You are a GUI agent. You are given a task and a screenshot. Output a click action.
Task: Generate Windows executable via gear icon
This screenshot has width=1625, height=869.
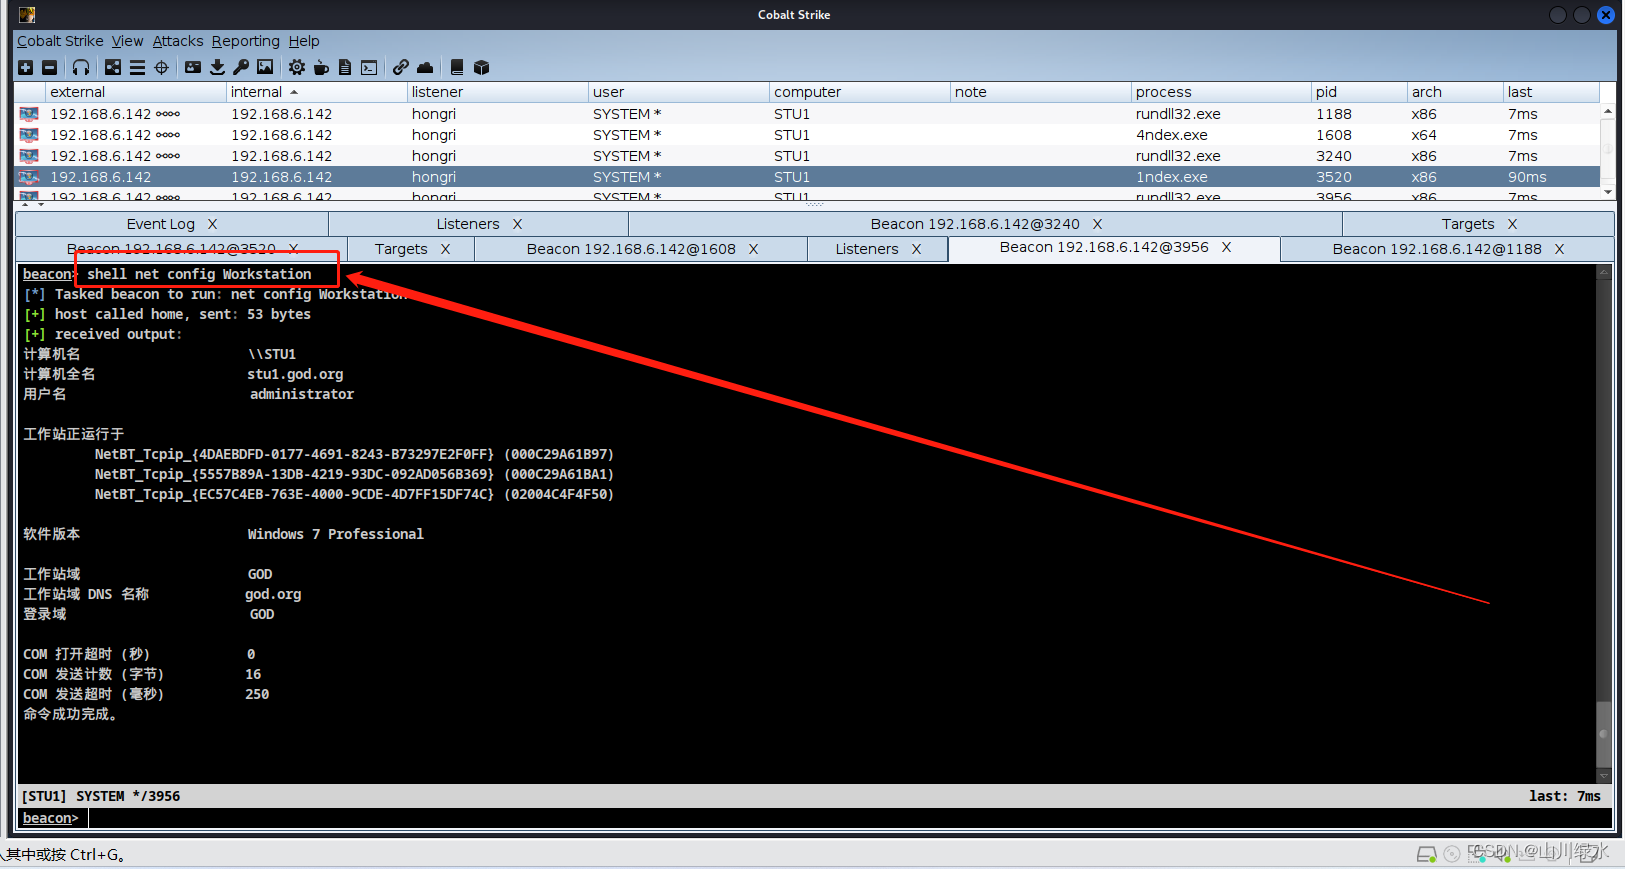[x=297, y=67]
